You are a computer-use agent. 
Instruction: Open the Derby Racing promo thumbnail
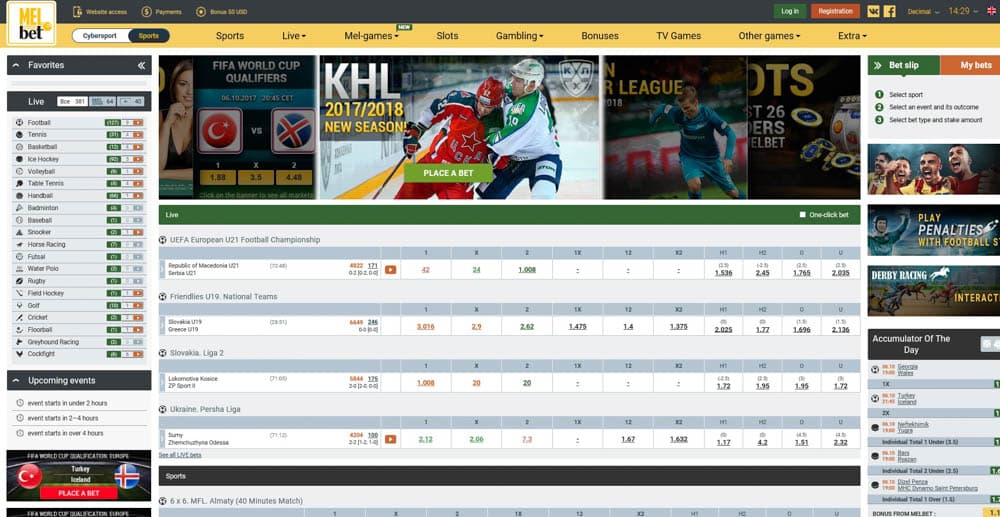tap(934, 291)
